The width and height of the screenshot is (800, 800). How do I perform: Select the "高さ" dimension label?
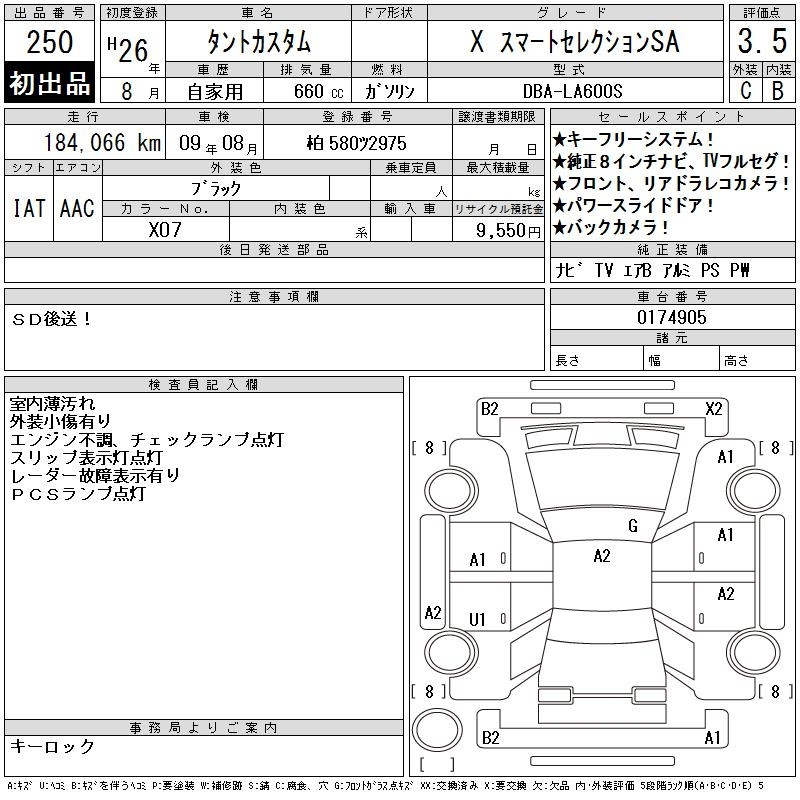[x=736, y=361]
